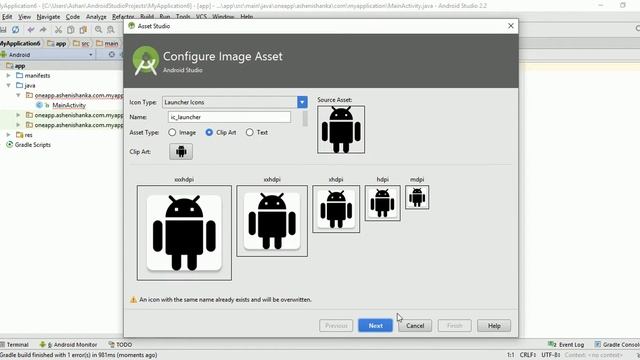Viewport: 640px width, 360px height.
Task: Expand the manifests folder arrow
Action: click(x=9, y=76)
